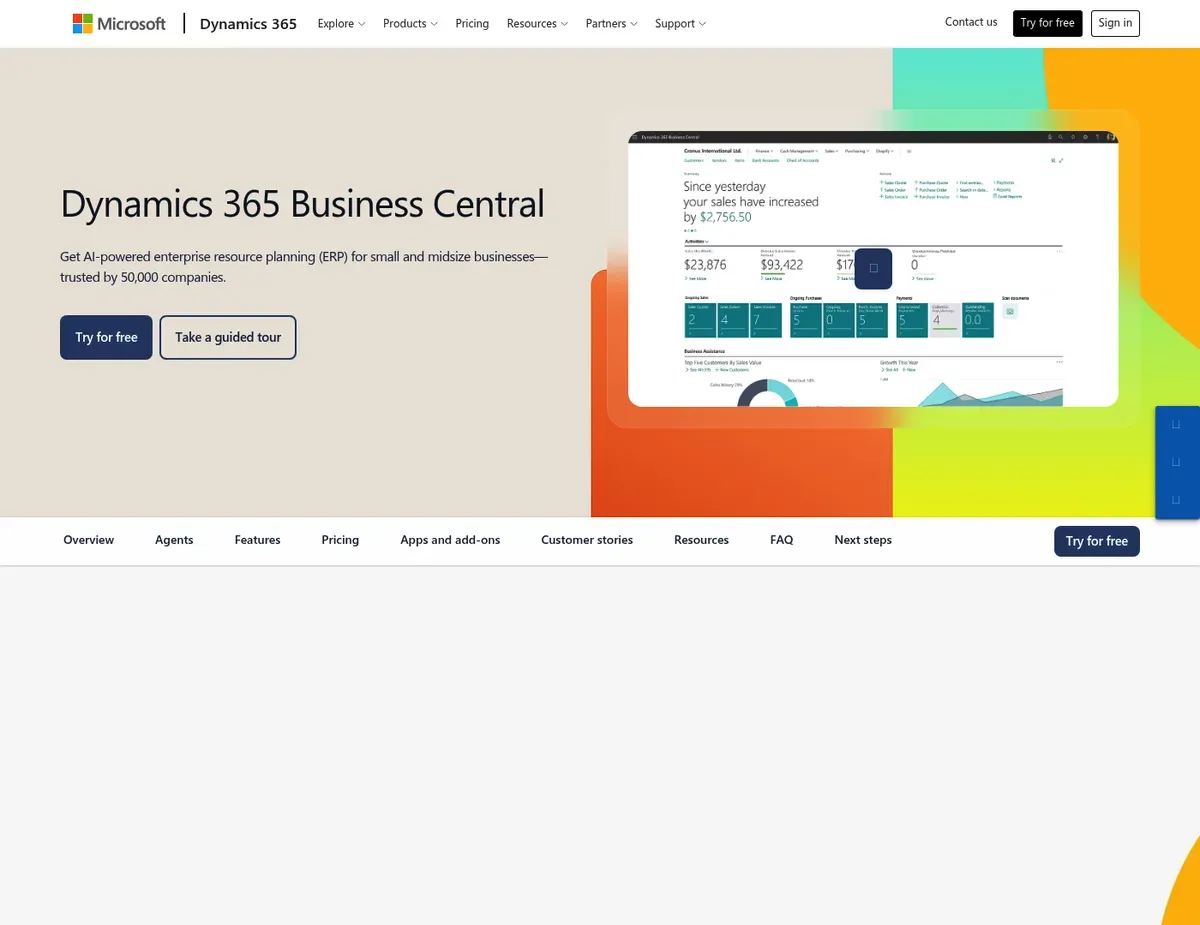Open the Dynamics 365 home link
Image resolution: width=1200 pixels, height=925 pixels.
pyautogui.click(x=248, y=23)
